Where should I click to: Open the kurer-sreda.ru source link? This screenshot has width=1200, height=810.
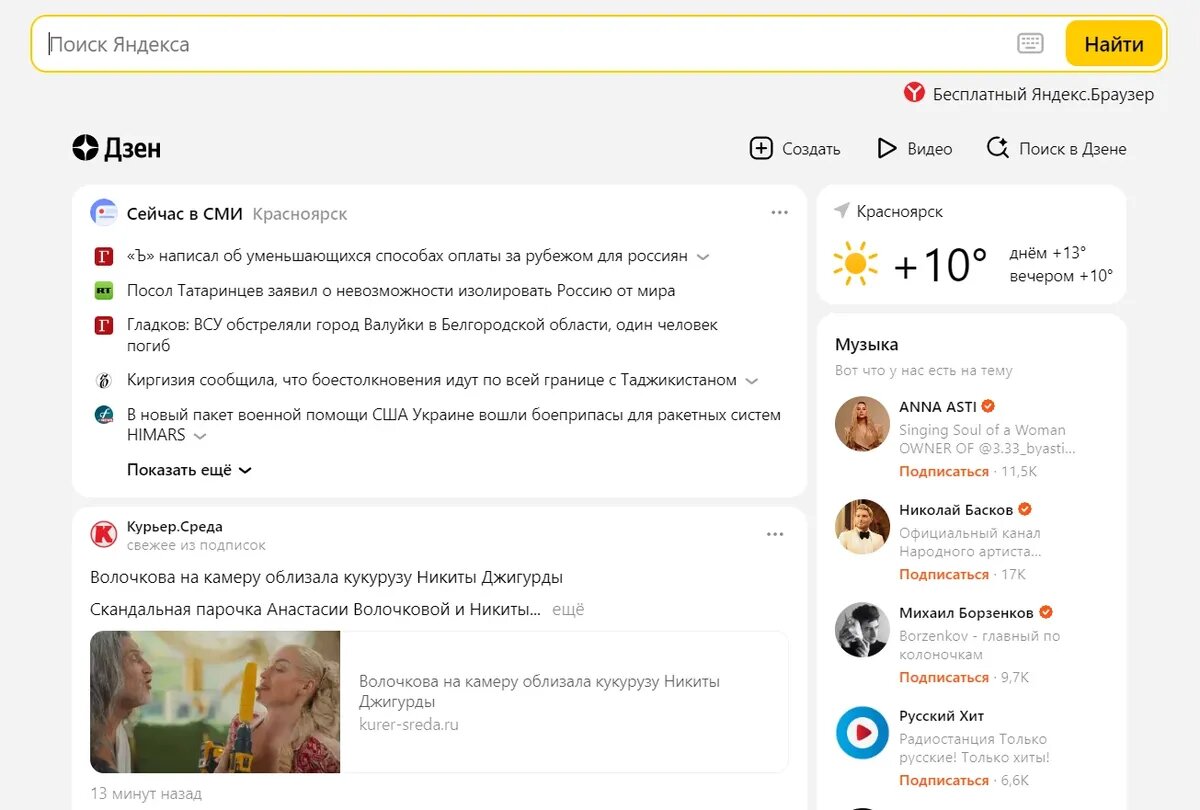click(x=409, y=724)
